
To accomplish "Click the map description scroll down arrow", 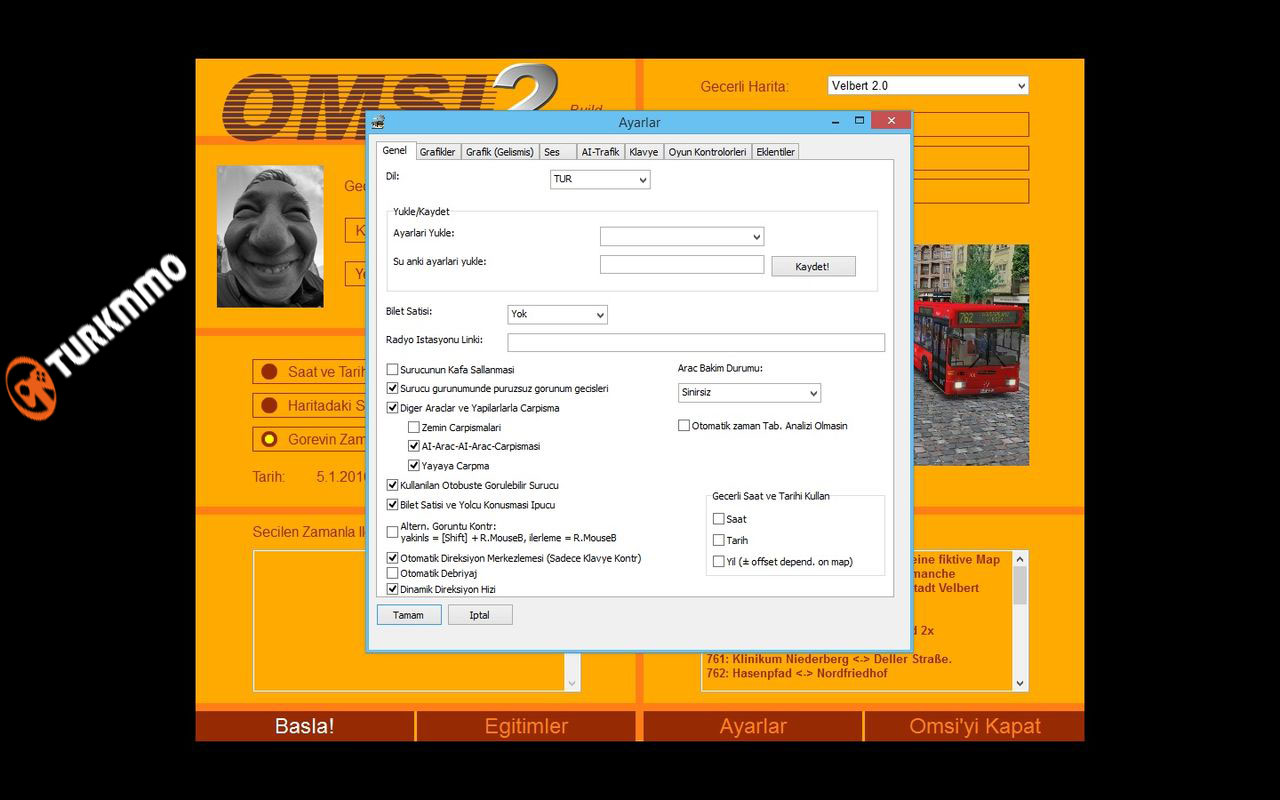I will pos(1020,683).
